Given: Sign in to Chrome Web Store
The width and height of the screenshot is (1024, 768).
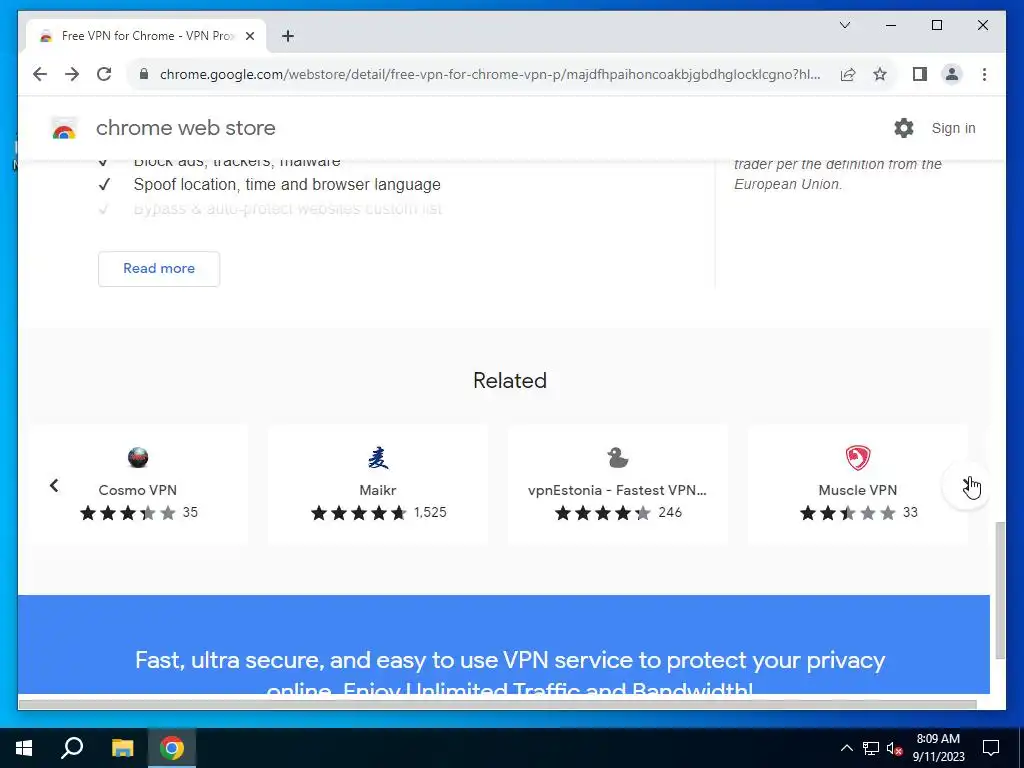Looking at the screenshot, I should pos(953,128).
